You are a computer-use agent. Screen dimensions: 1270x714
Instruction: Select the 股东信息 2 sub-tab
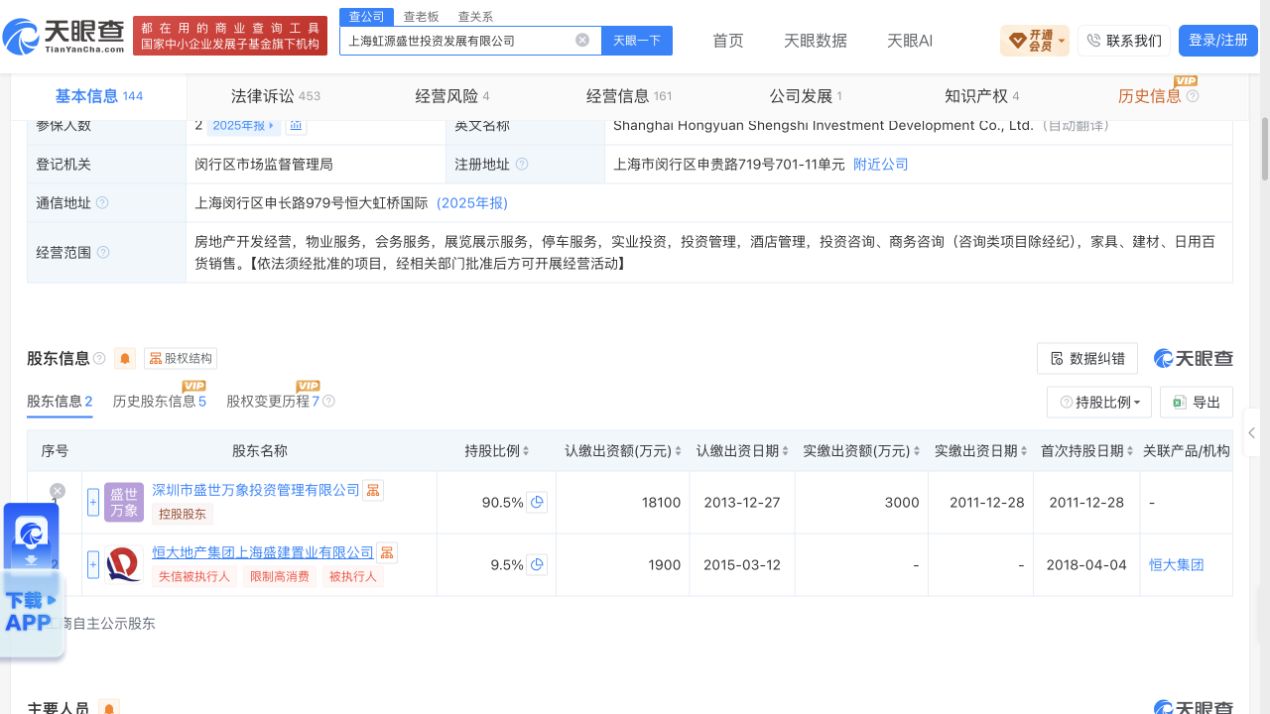click(60, 401)
